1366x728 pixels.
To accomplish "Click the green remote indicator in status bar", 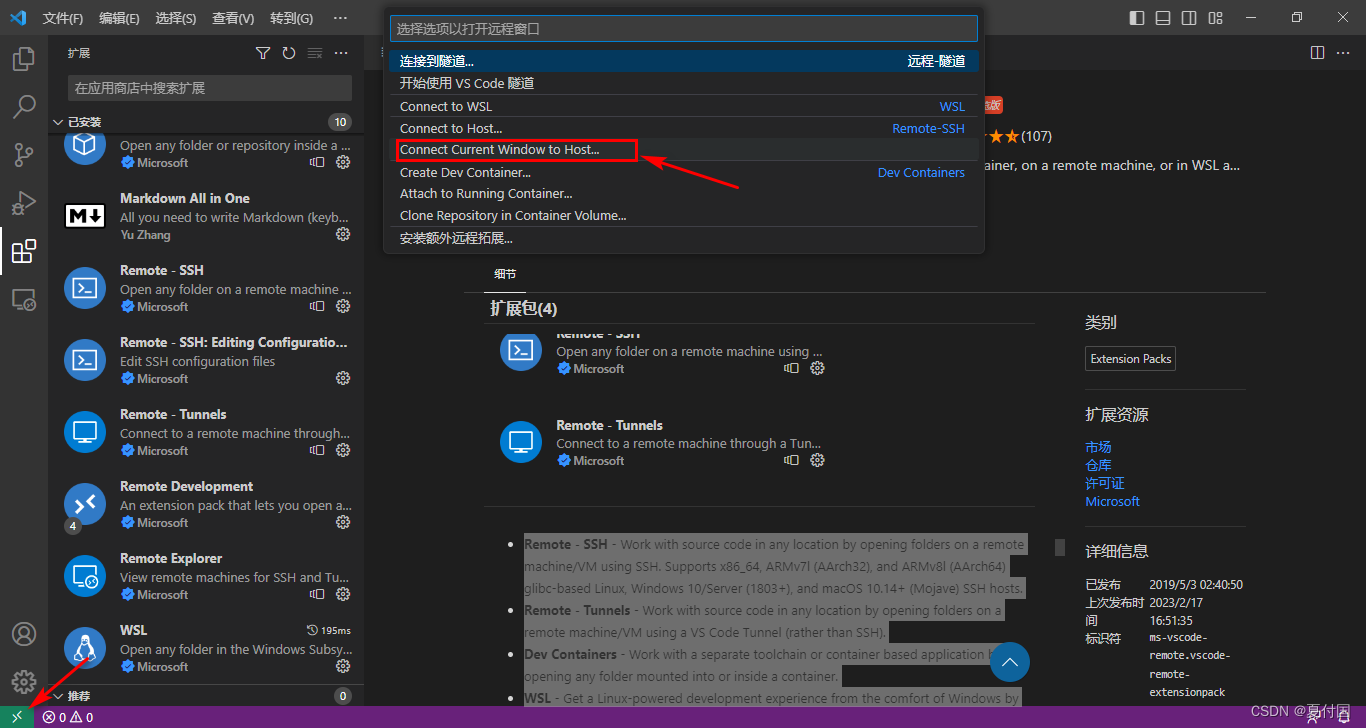I will tap(17, 717).
